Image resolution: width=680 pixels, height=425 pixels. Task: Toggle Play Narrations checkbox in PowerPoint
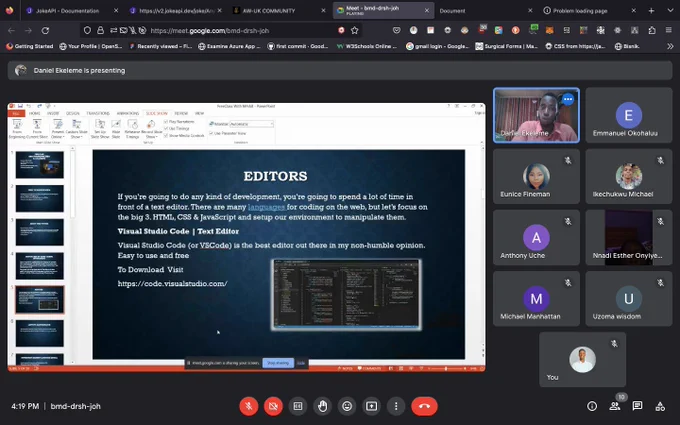pyautogui.click(x=166, y=122)
